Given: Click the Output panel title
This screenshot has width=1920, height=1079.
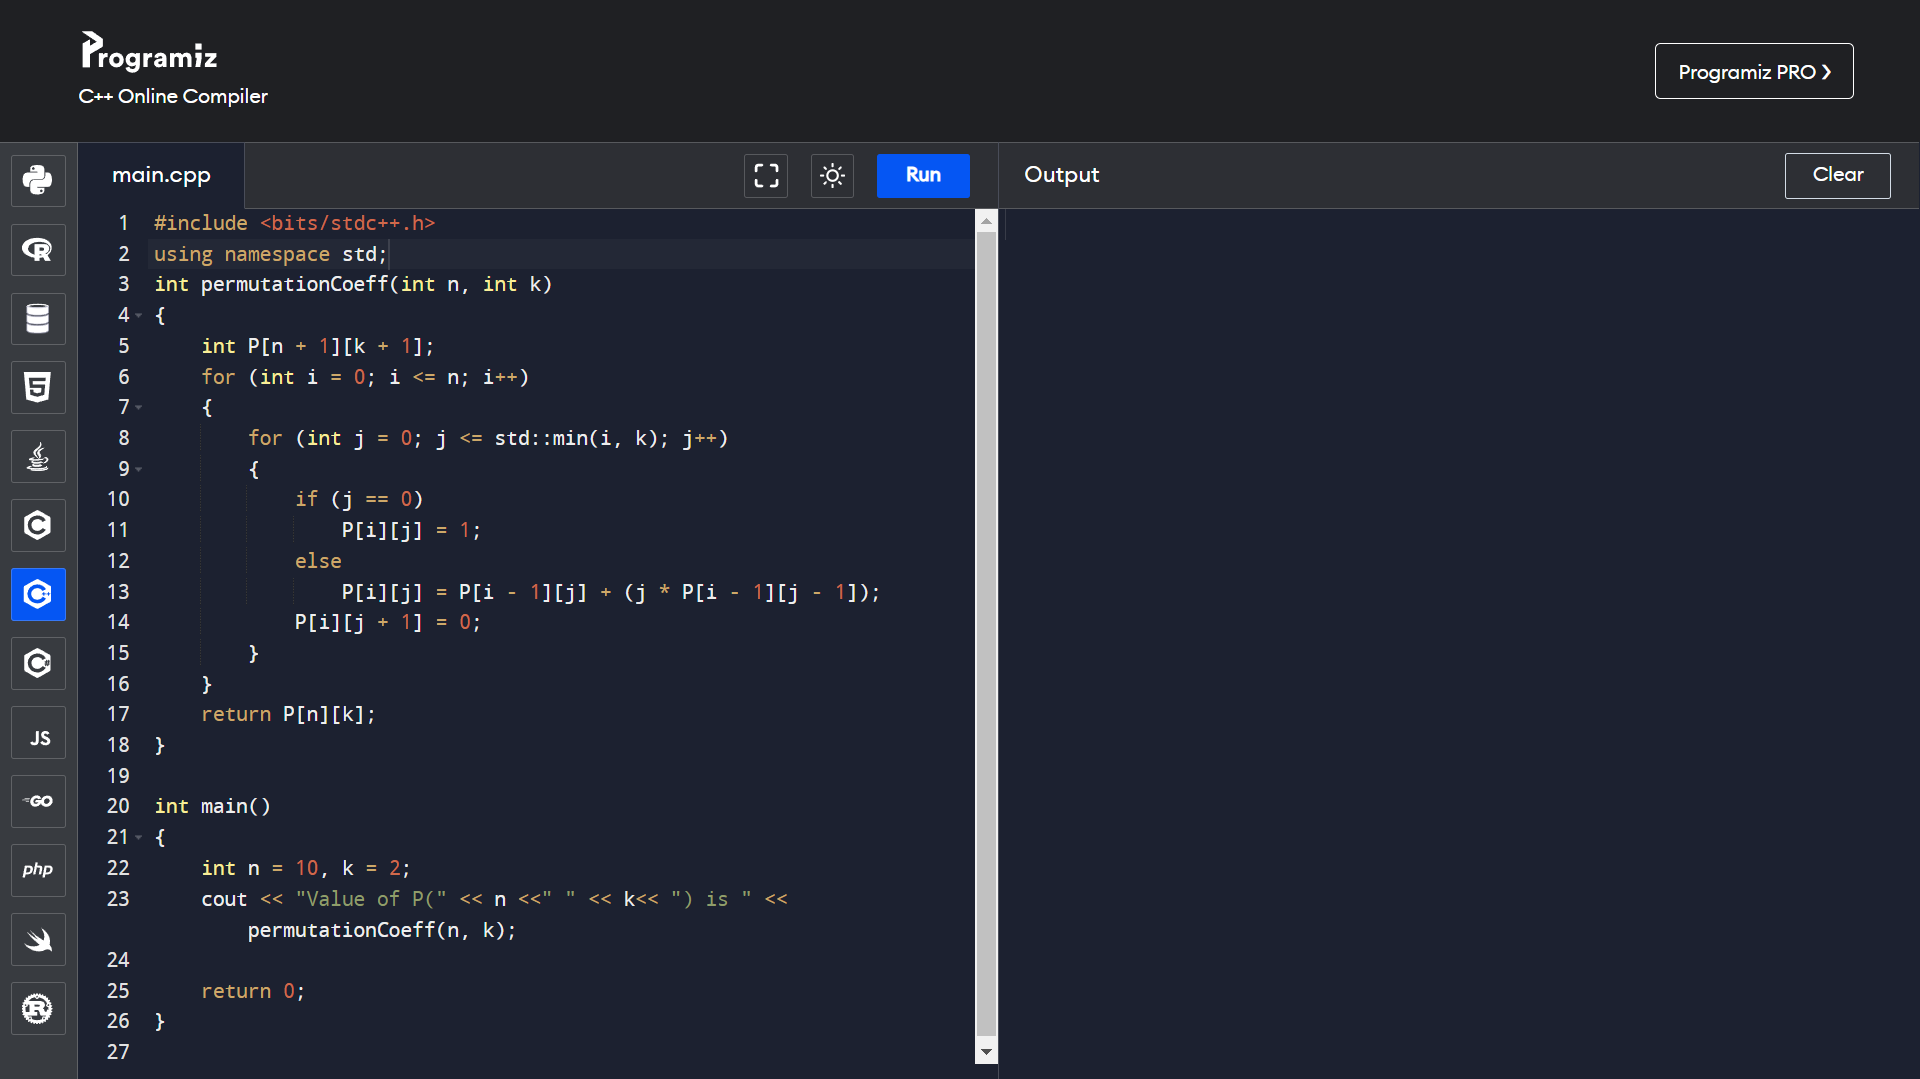Looking at the screenshot, I should [1061, 175].
